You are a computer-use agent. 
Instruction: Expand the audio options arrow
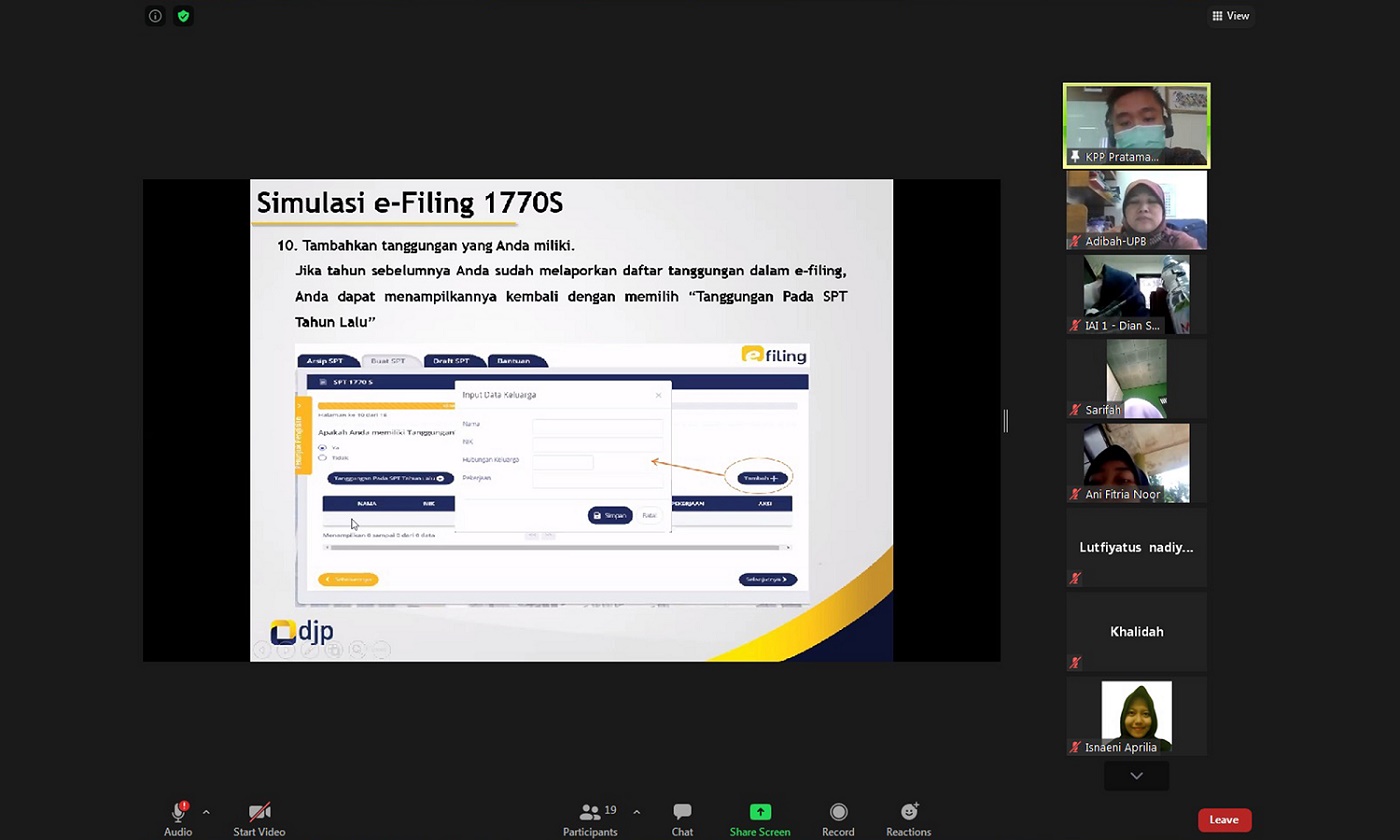(206, 812)
